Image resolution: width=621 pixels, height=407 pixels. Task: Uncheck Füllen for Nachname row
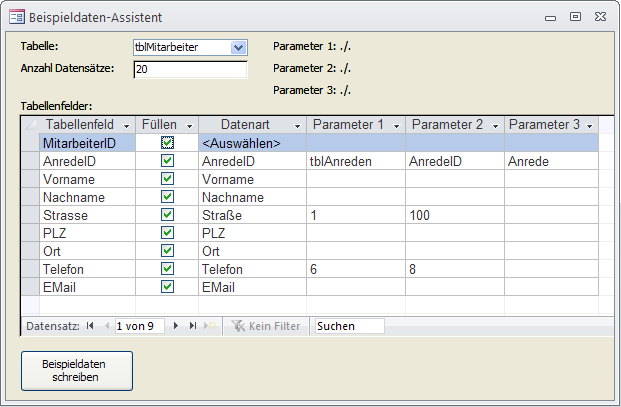coord(168,197)
